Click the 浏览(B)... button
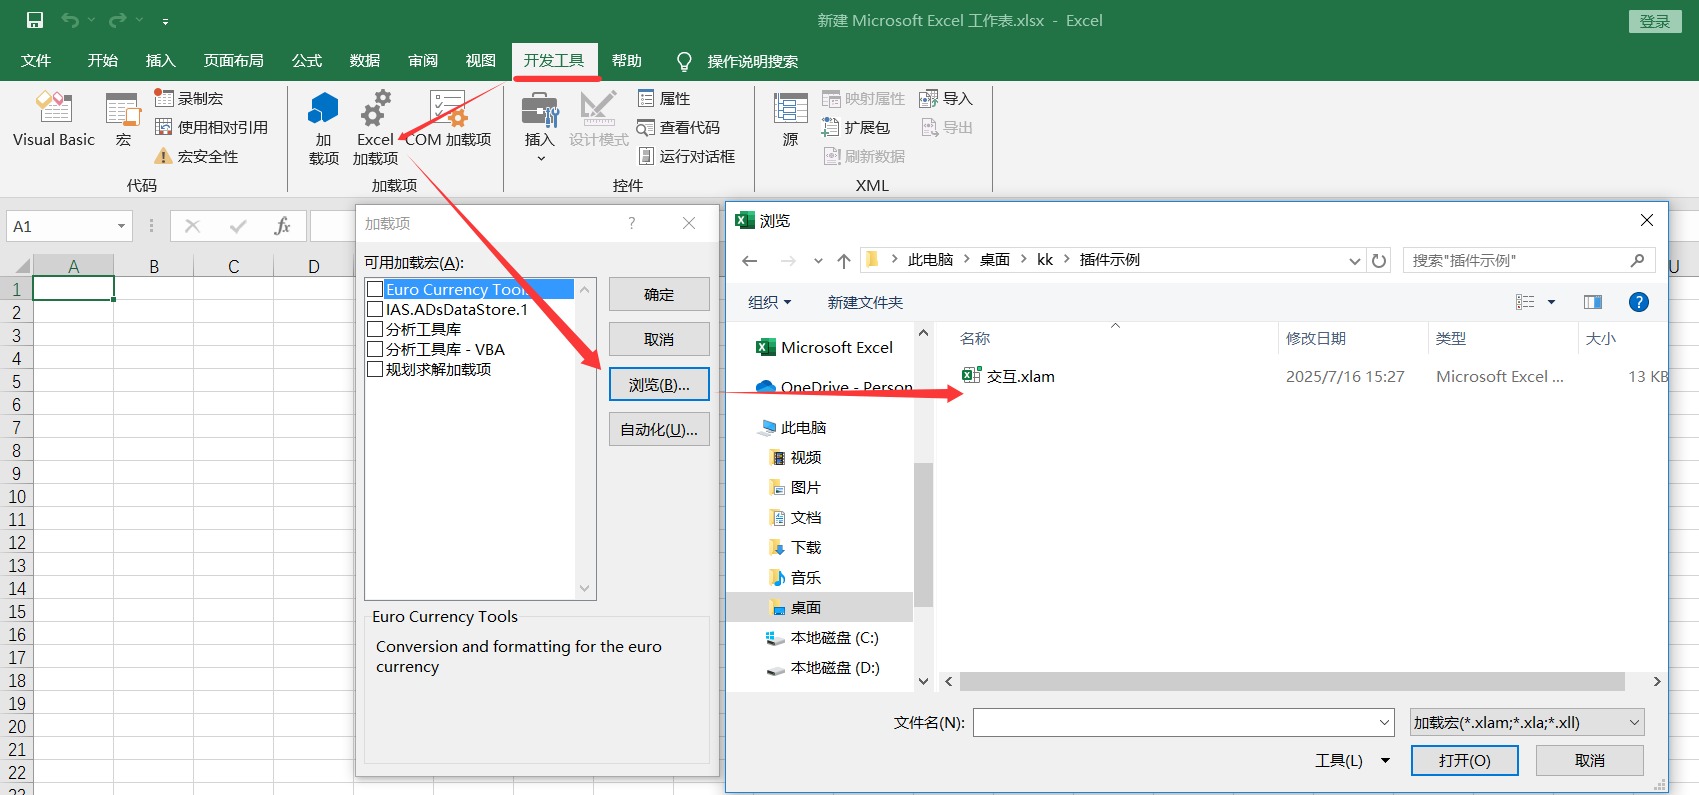Screen dimensions: 1699x795 click(x=659, y=385)
